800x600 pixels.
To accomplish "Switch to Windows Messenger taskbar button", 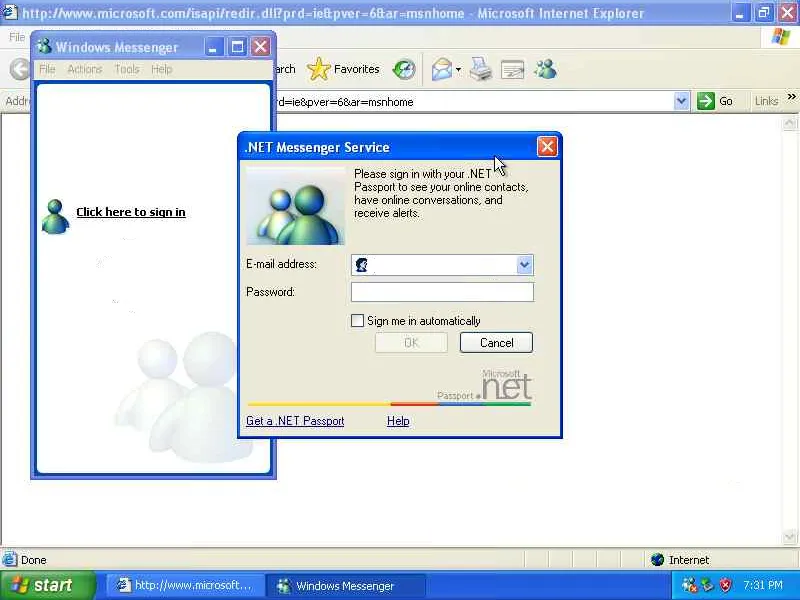I will coord(345,586).
